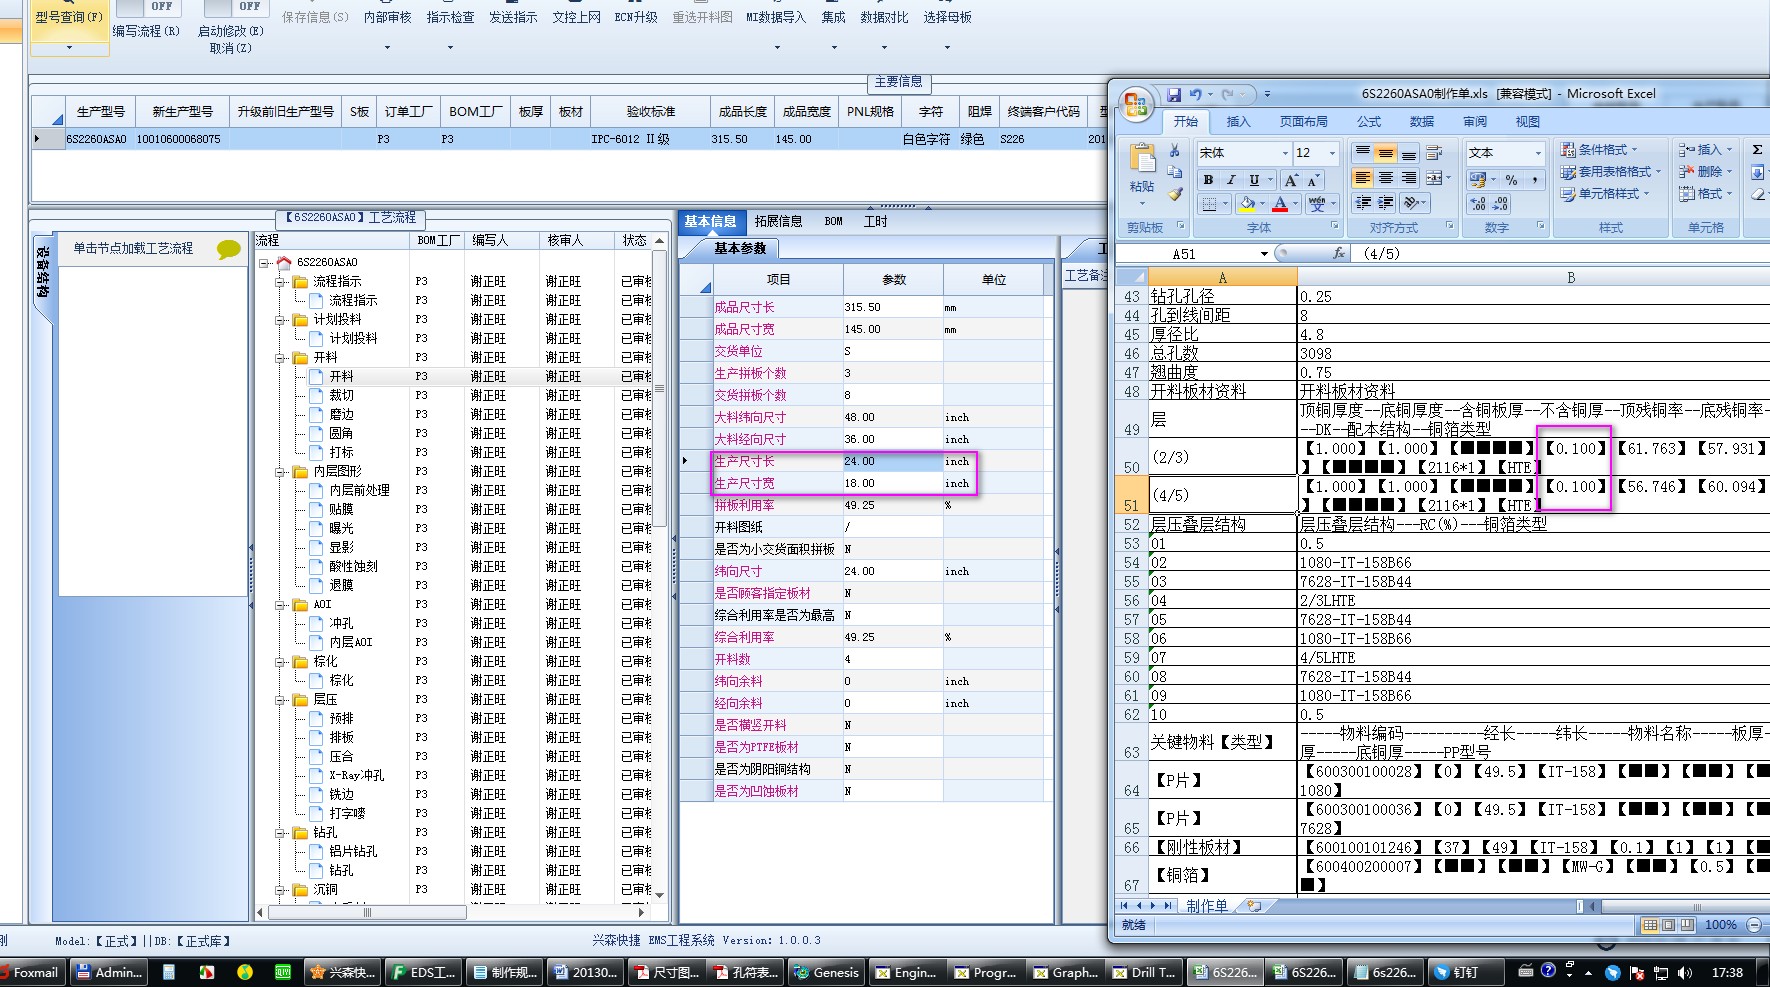Open the 拓展信息 tab
1770x987 pixels.
tap(778, 221)
